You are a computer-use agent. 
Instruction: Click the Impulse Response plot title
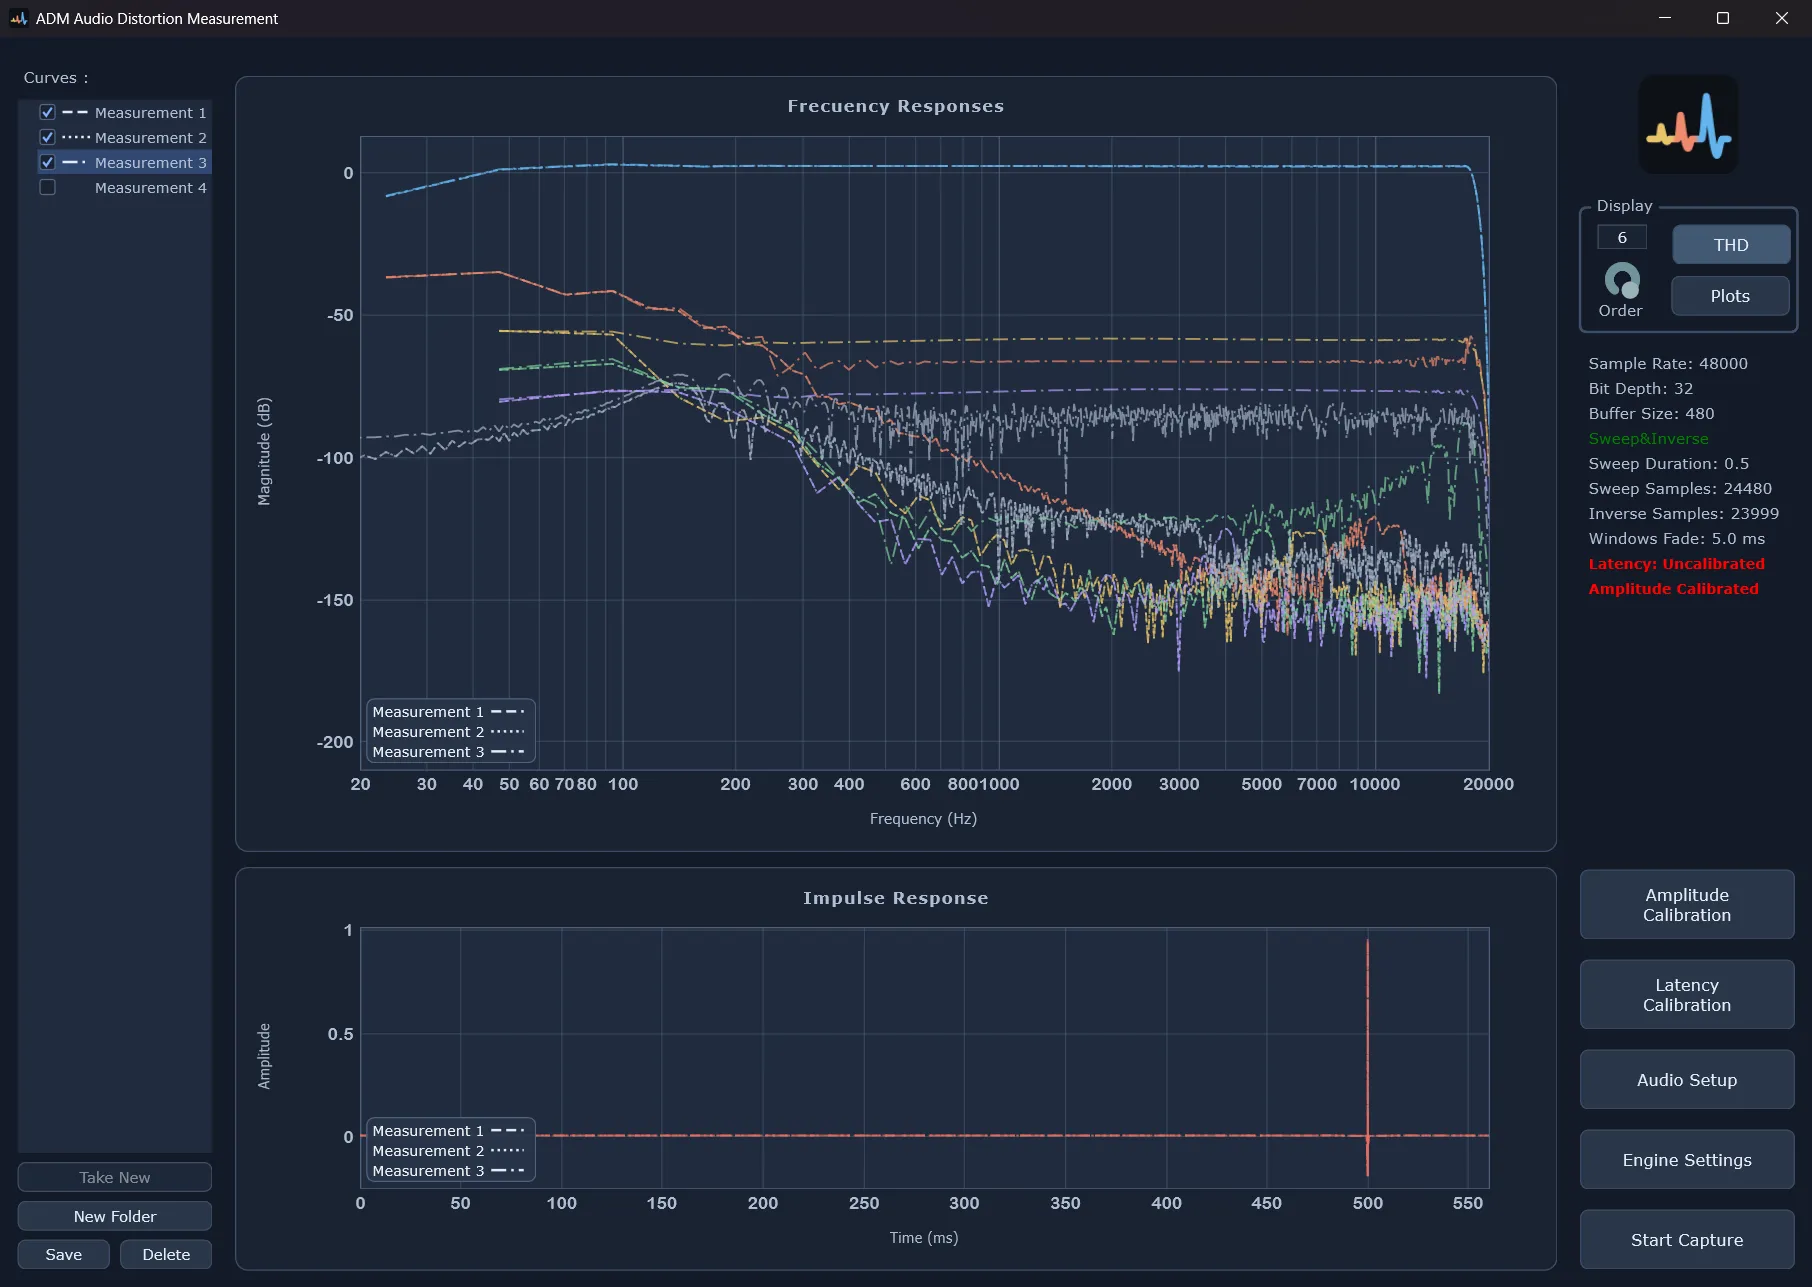[895, 898]
